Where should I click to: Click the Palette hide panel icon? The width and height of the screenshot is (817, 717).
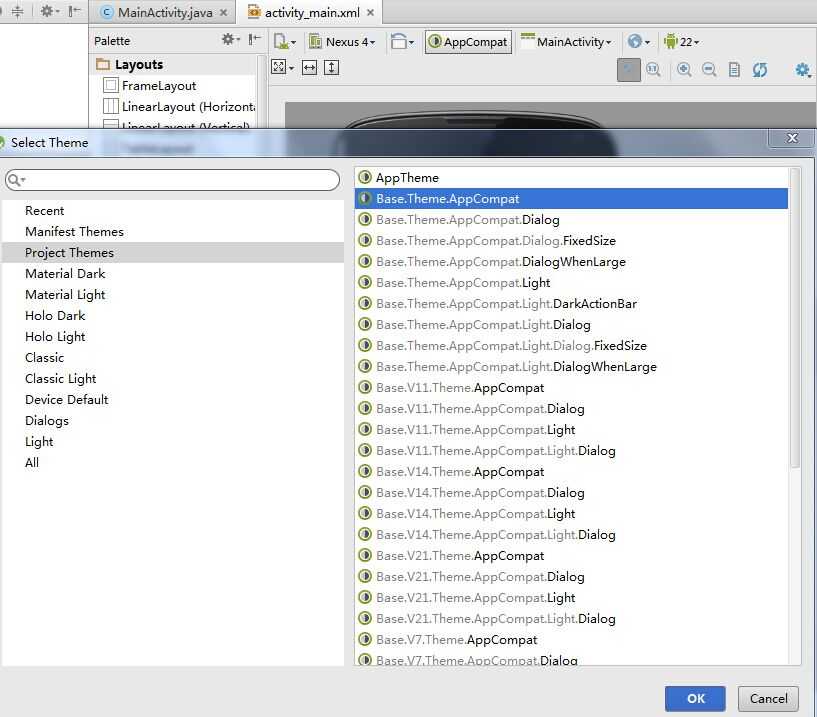tap(254, 40)
